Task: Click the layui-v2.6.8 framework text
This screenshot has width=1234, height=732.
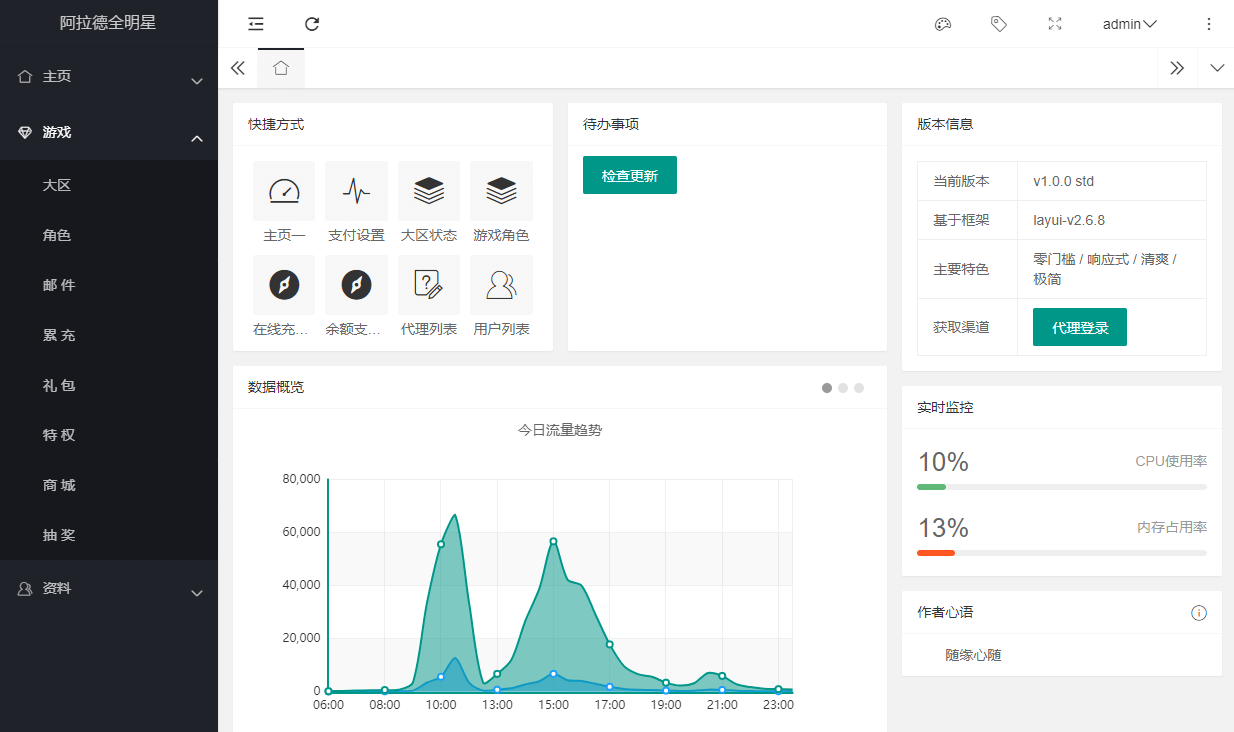Action: pyautogui.click(x=1069, y=220)
